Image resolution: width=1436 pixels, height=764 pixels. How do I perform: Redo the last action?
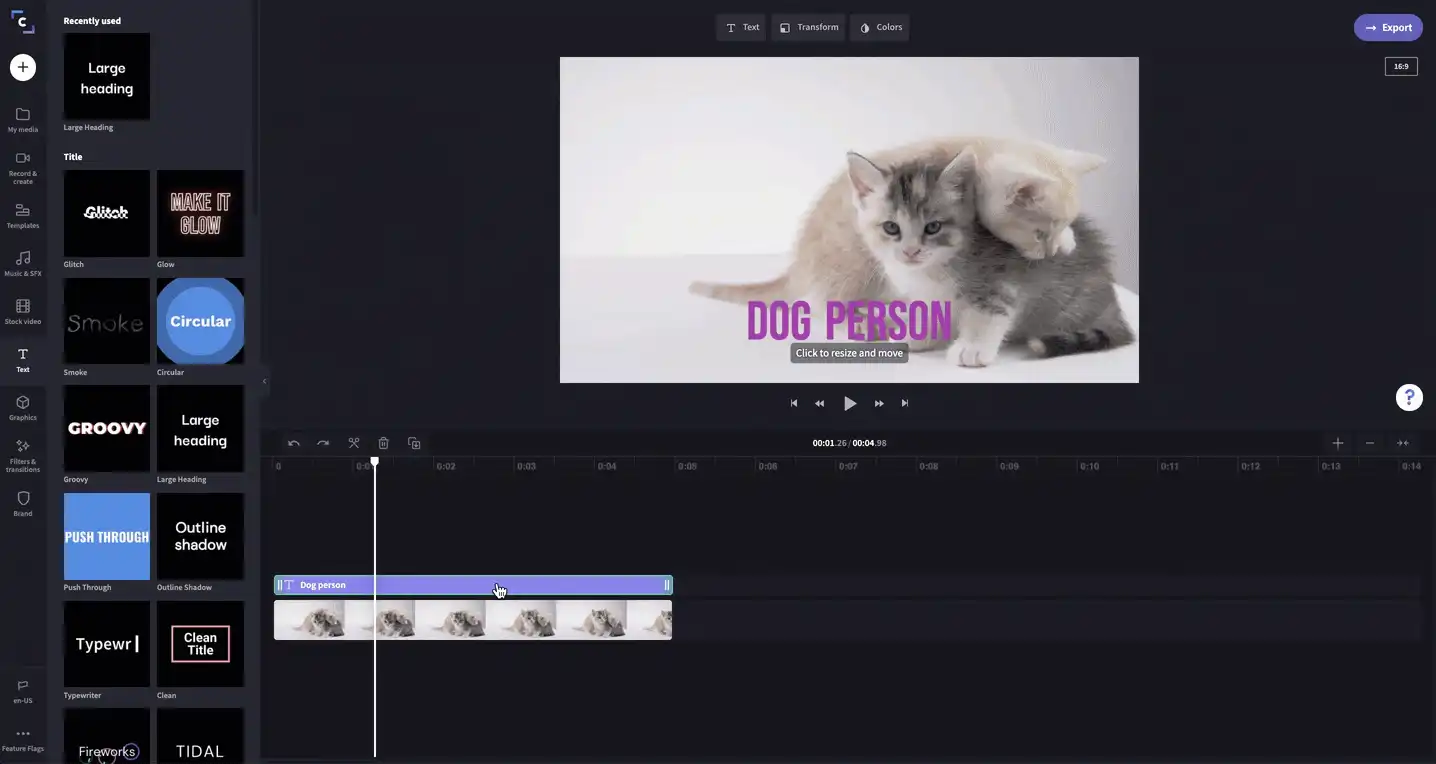tap(323, 443)
